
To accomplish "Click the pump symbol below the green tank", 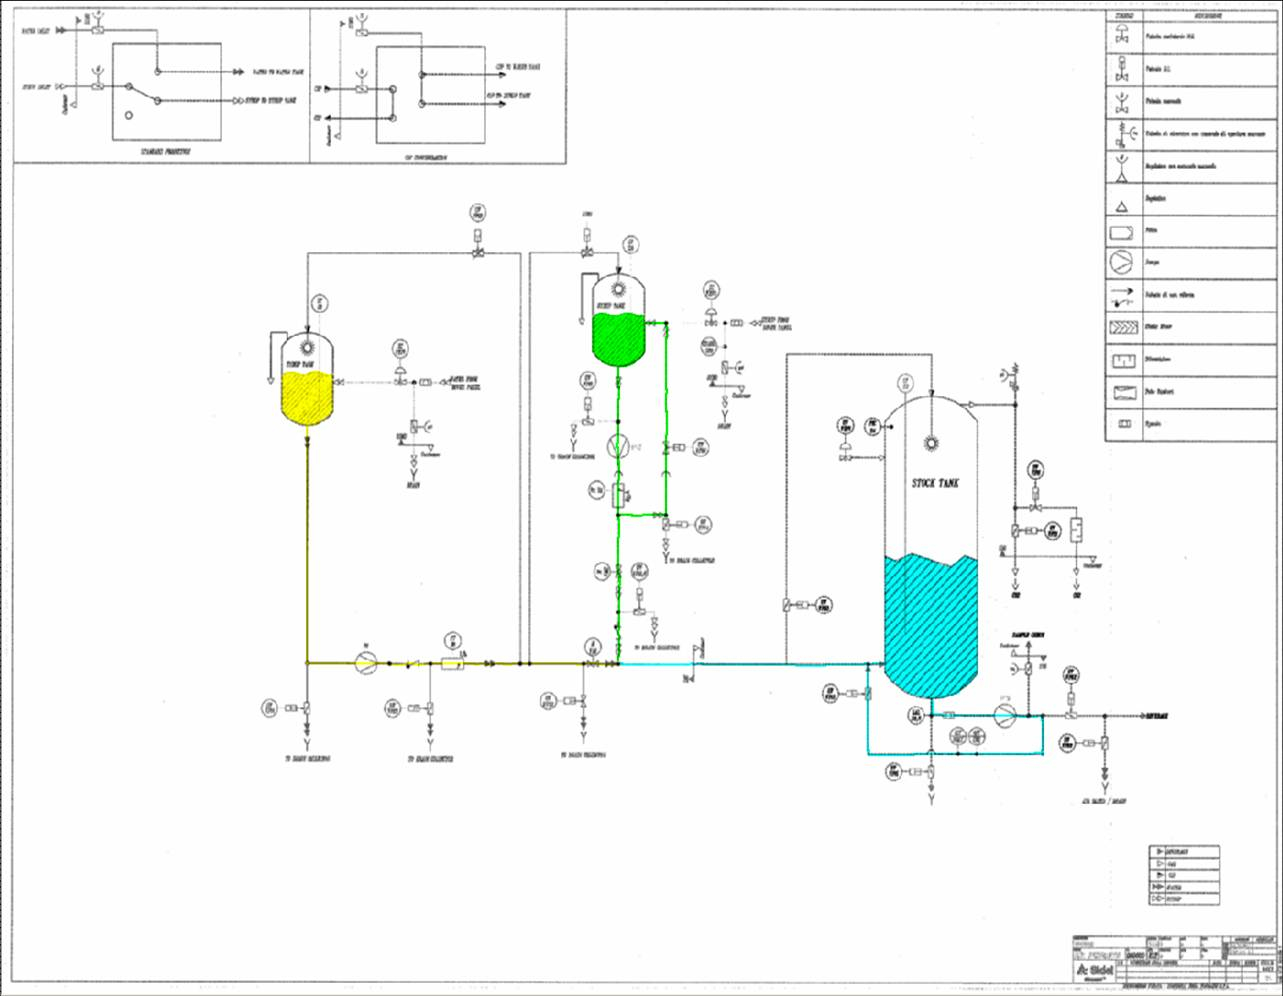I will point(619,444).
